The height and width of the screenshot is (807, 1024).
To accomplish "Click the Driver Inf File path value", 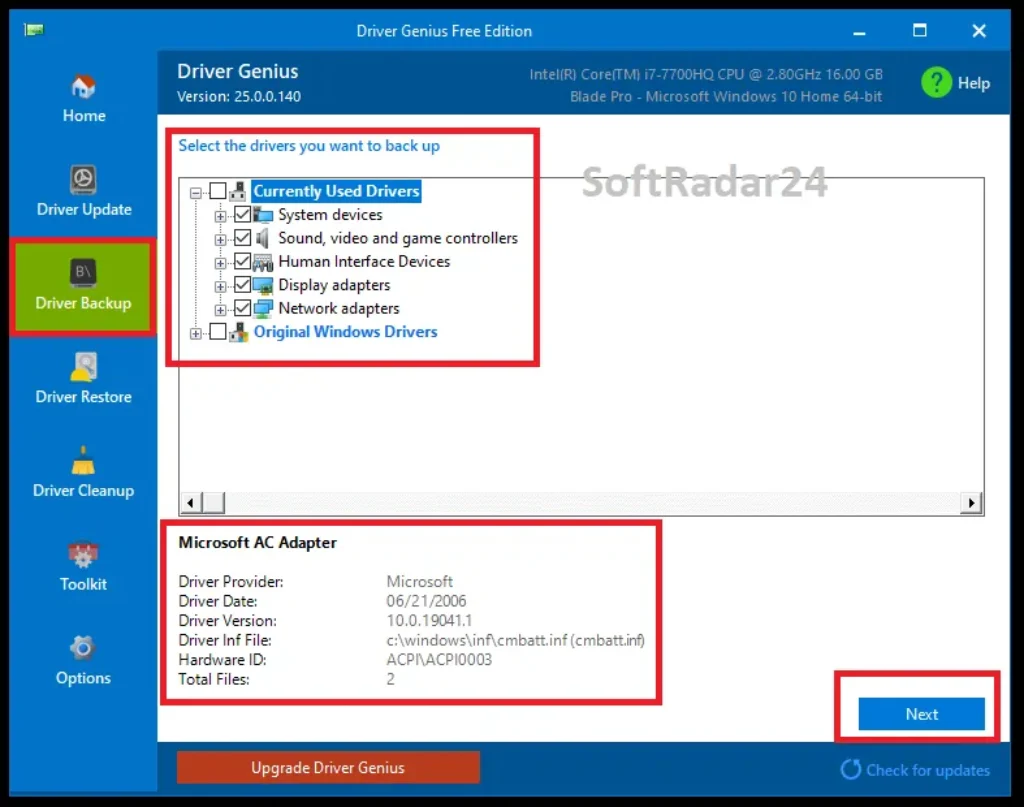I will (515, 640).
